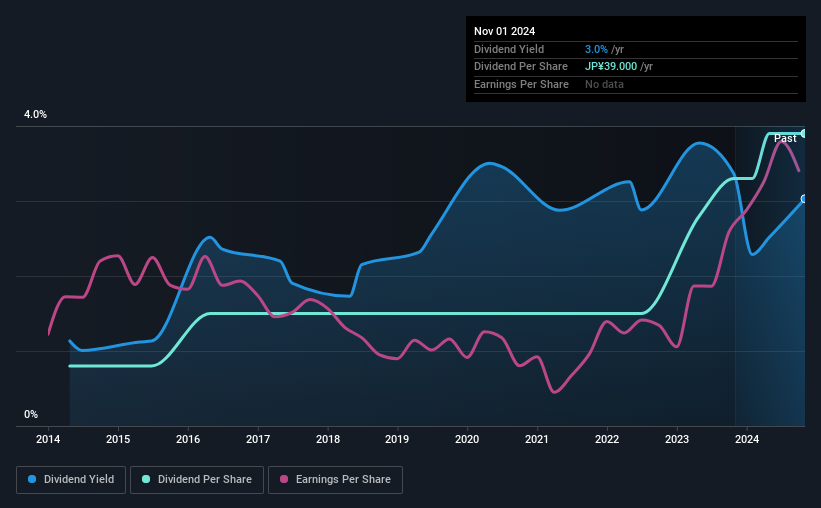Click the 2022 label on the x-axis
This screenshot has height=508, width=821.
point(607,439)
